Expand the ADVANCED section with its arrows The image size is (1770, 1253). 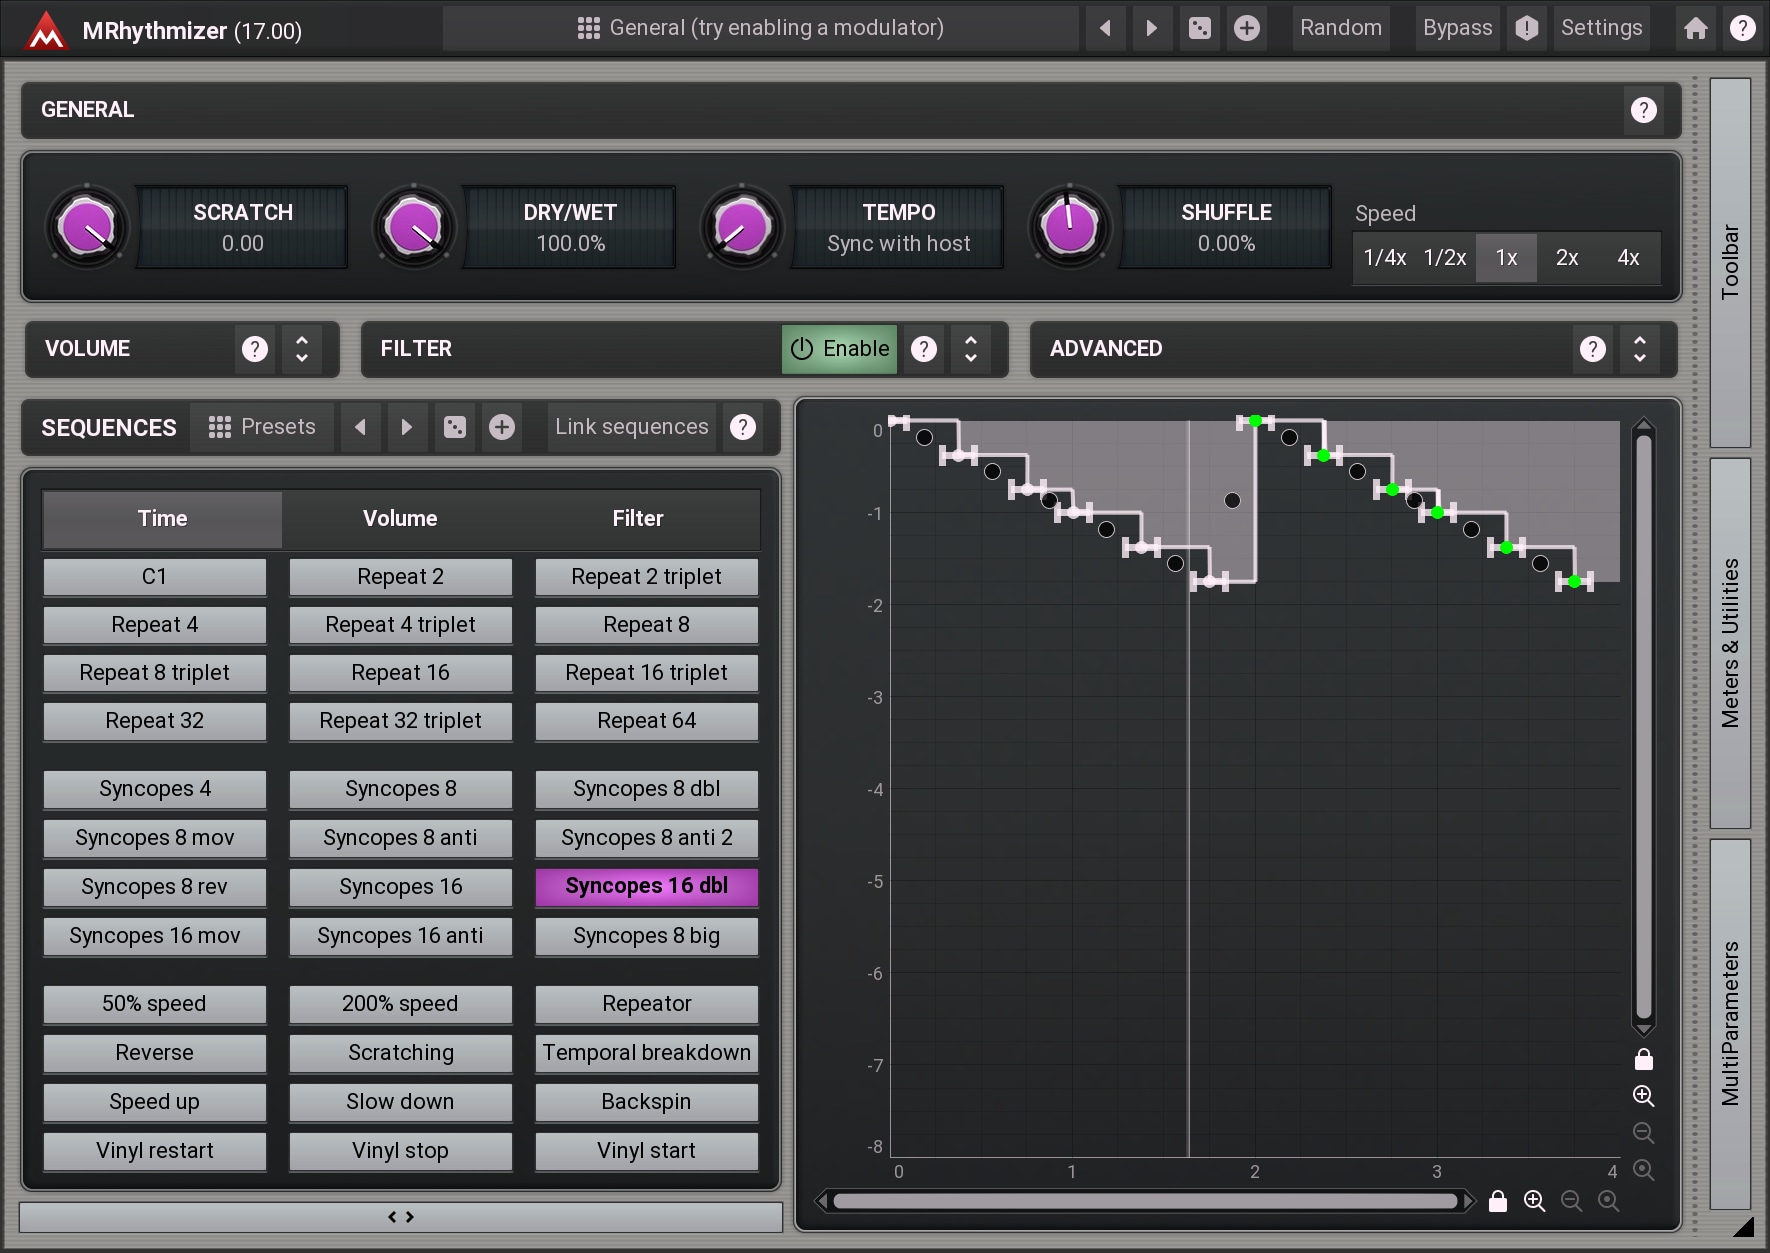pos(1639,349)
